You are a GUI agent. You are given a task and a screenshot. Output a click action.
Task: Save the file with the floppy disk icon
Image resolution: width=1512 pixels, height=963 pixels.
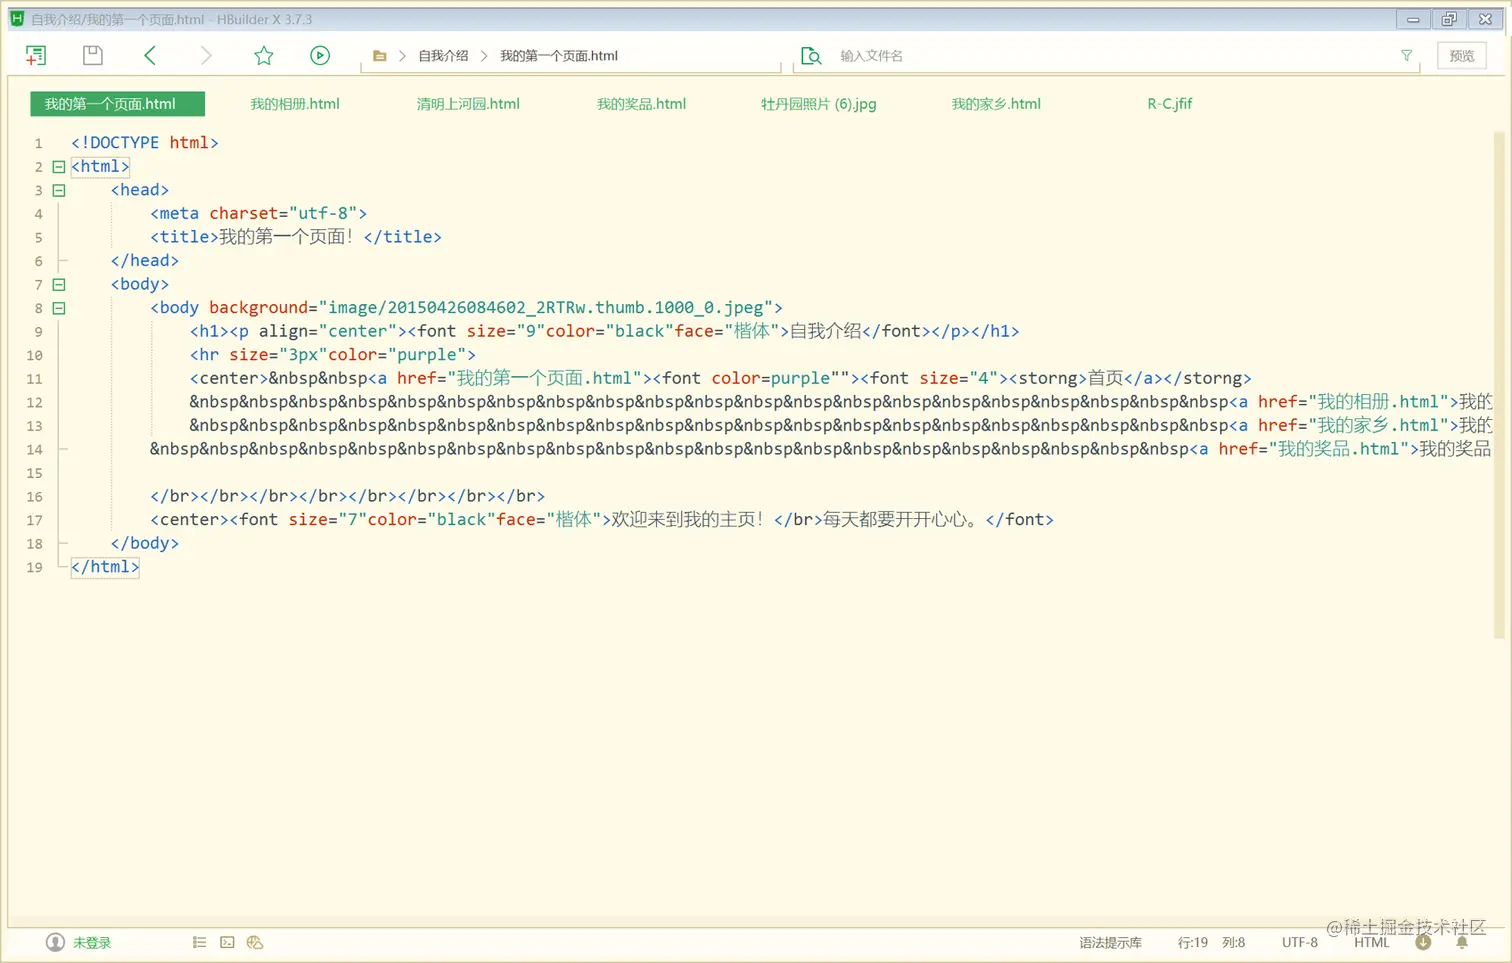coord(93,56)
